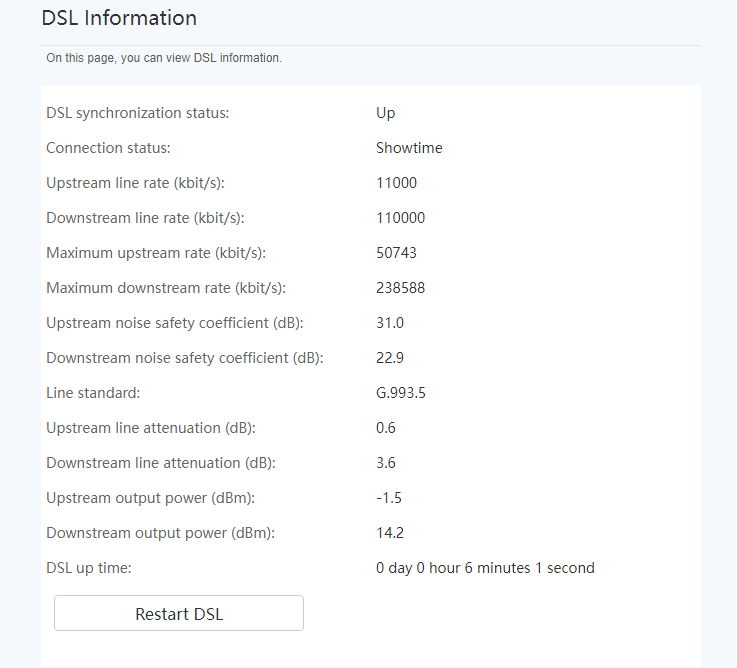Click the DSL up time label

coord(89,568)
